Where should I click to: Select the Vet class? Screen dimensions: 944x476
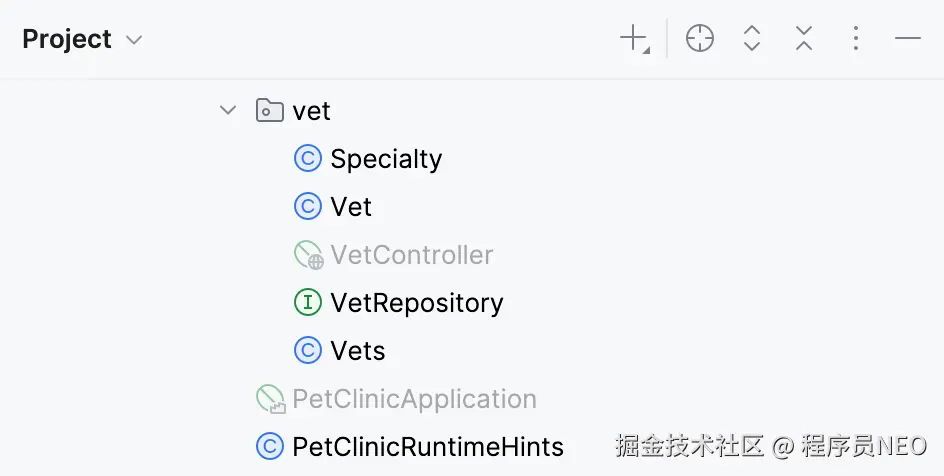tap(351, 207)
